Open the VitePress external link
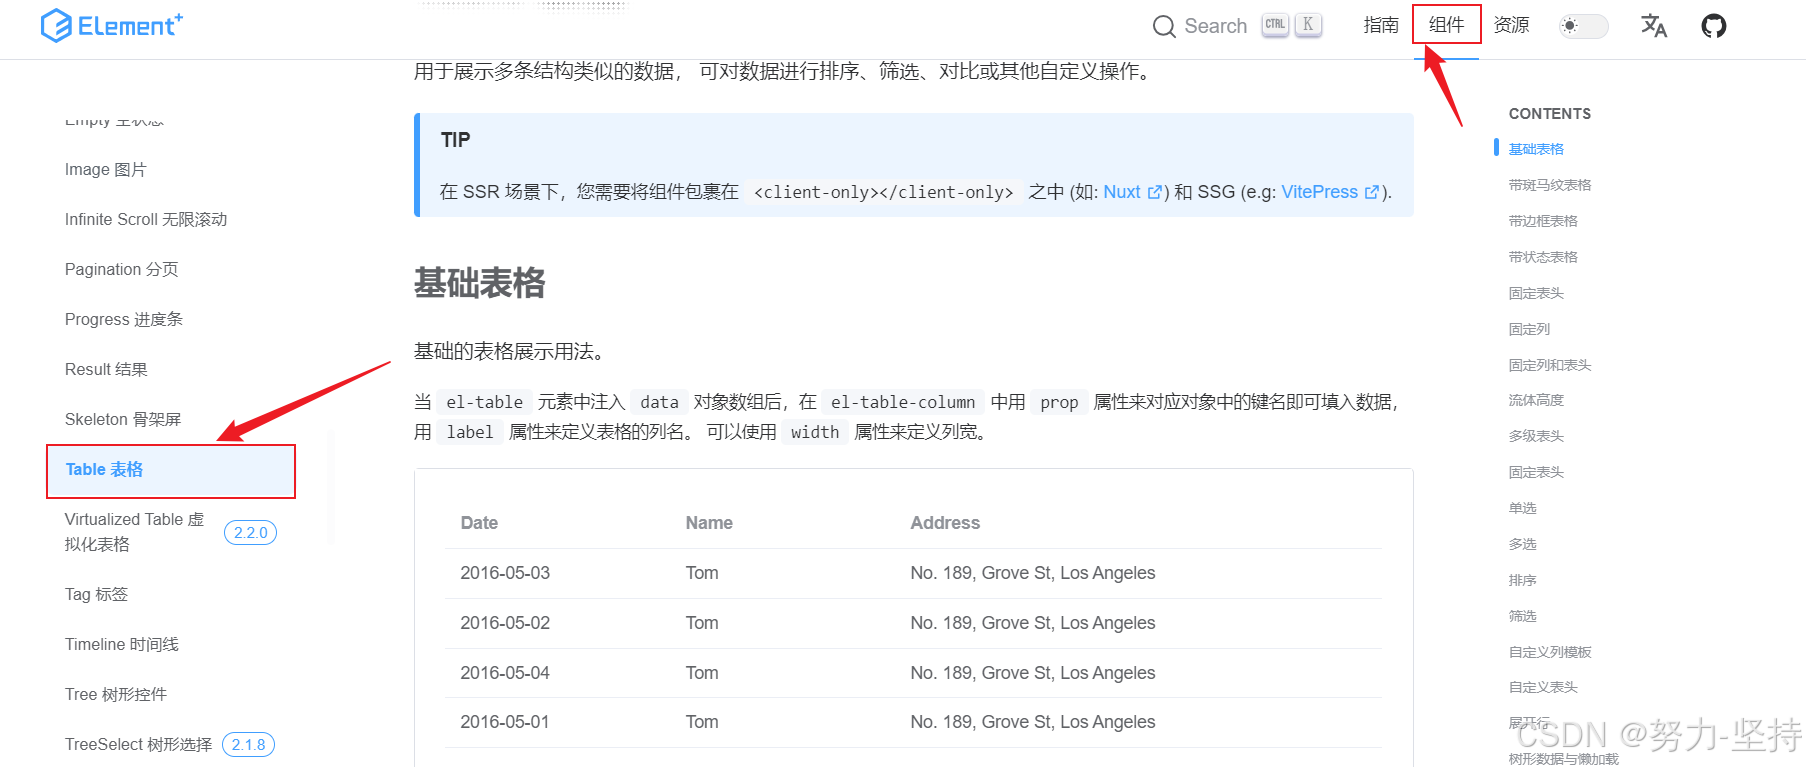This screenshot has width=1806, height=767. 1330,192
